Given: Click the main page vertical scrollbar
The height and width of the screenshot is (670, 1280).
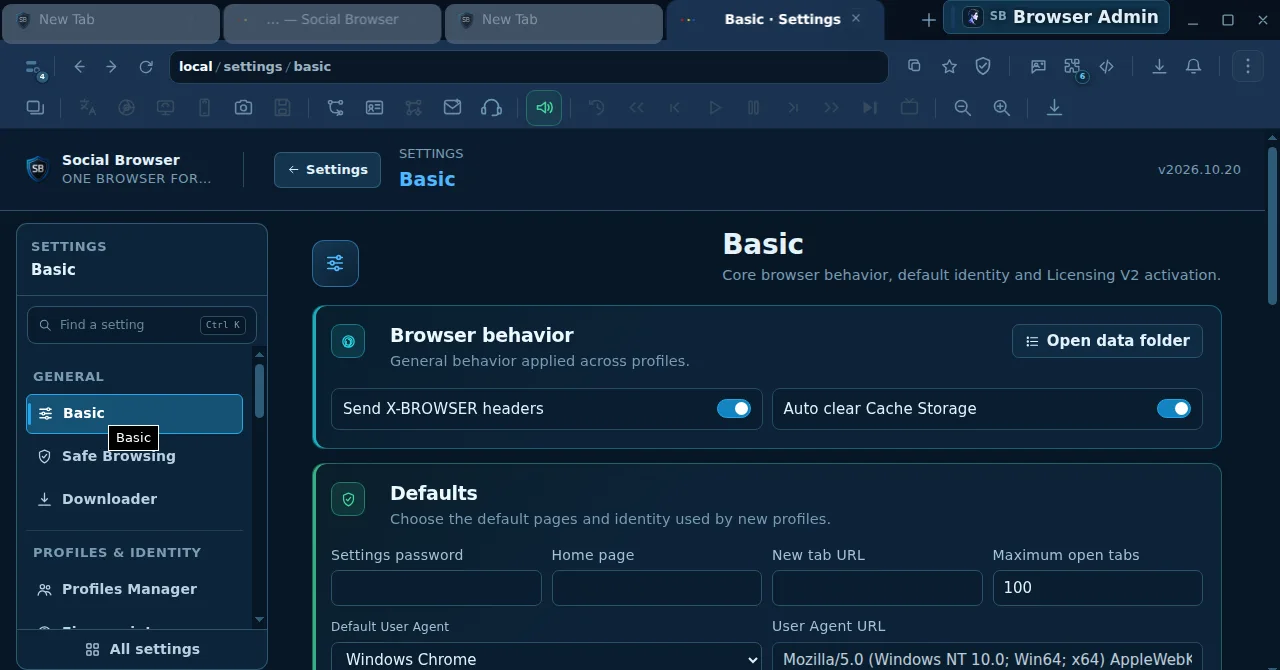Looking at the screenshot, I should [1272, 227].
